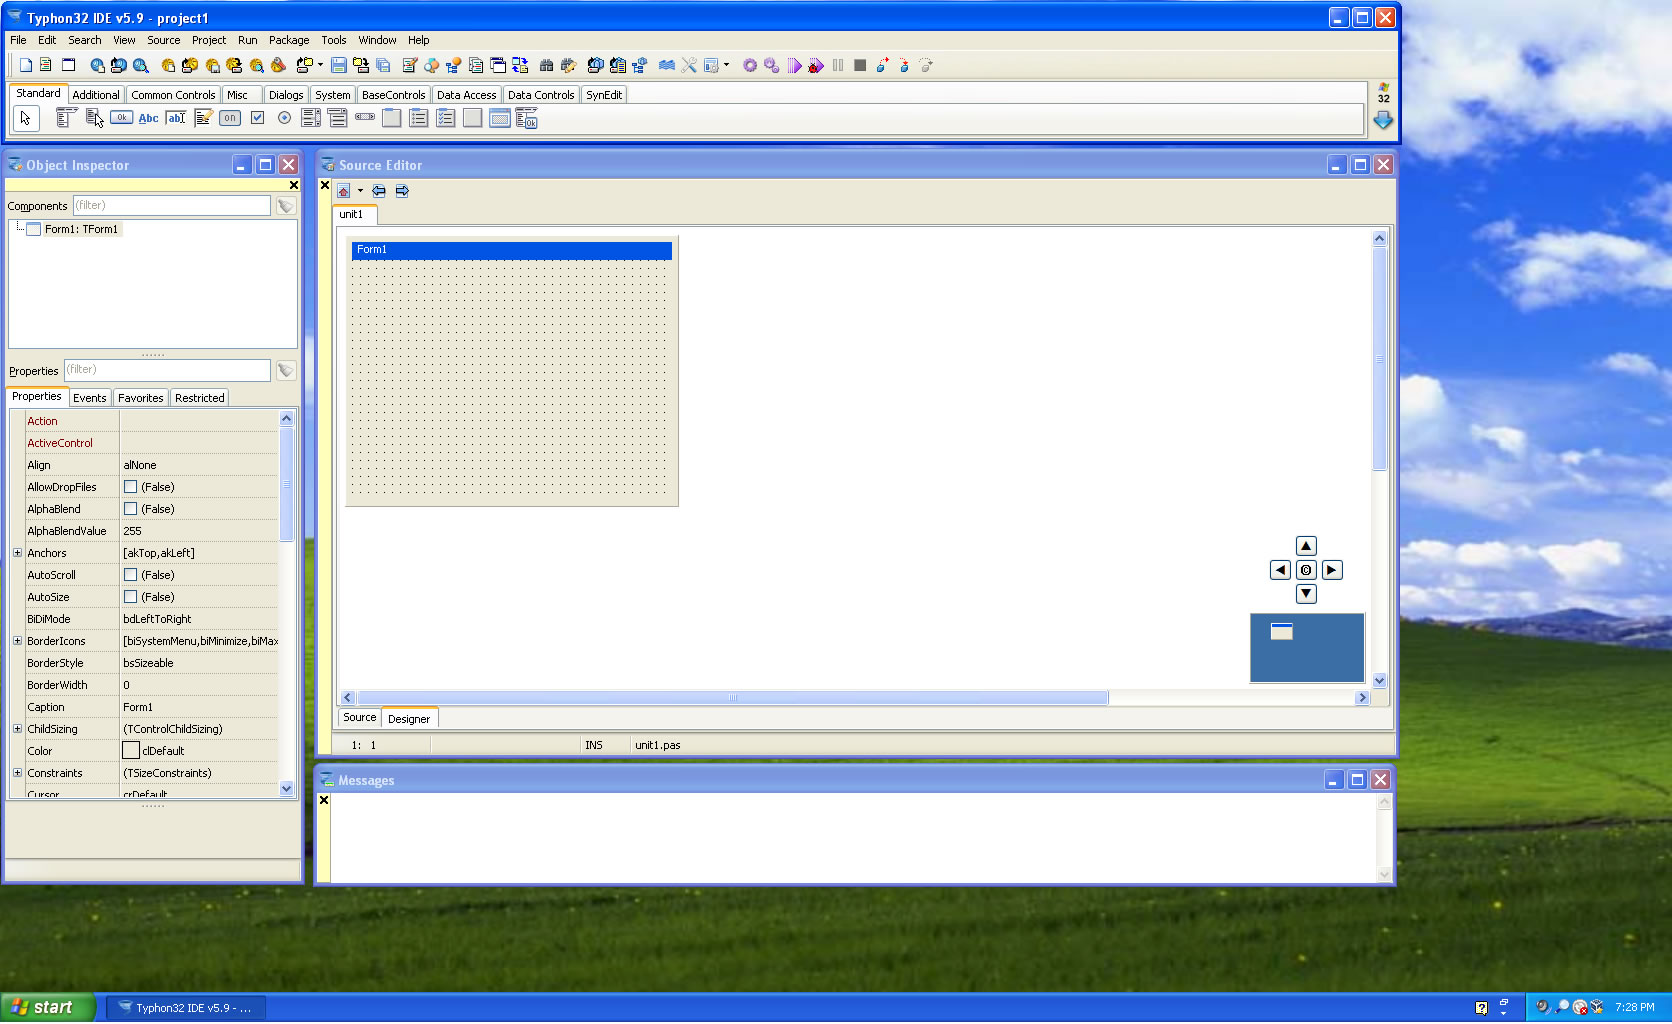Viewport: 1672px width, 1024px height.
Task: Pick the TCheckGroup component icon
Action: coord(446,118)
